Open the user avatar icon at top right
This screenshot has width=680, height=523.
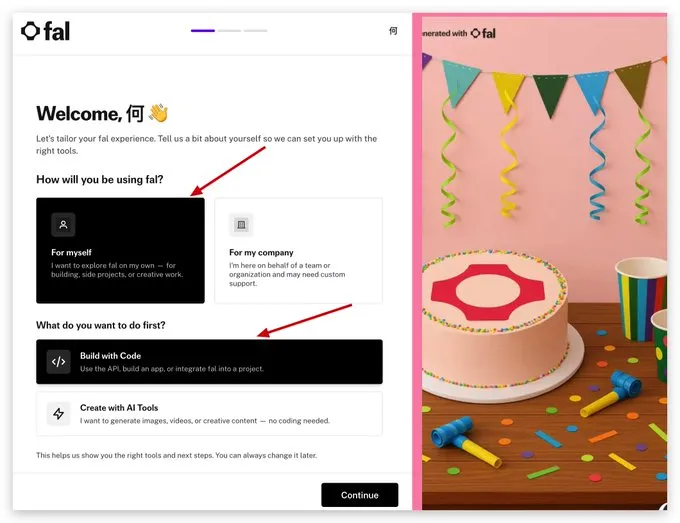(393, 31)
